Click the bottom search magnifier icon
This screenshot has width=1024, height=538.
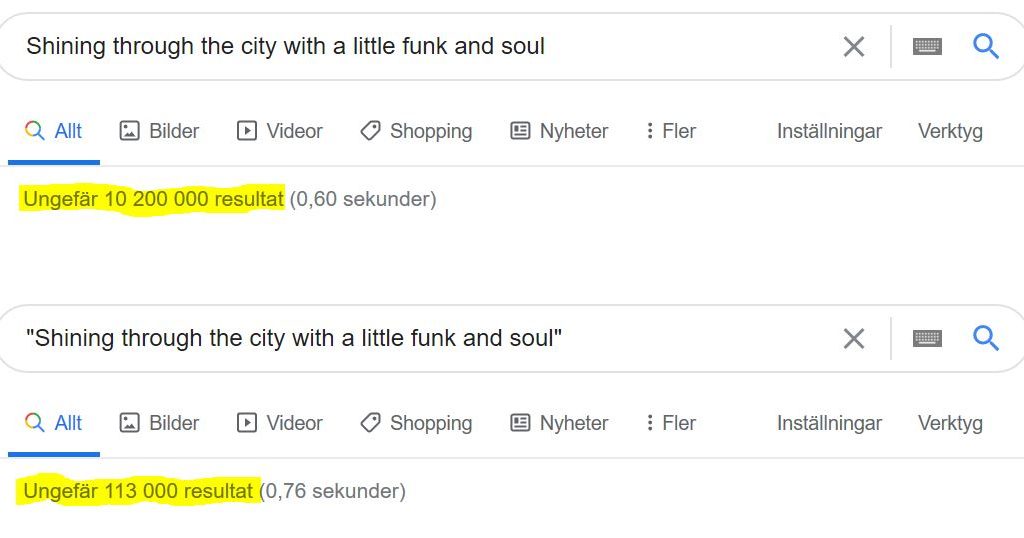[985, 338]
